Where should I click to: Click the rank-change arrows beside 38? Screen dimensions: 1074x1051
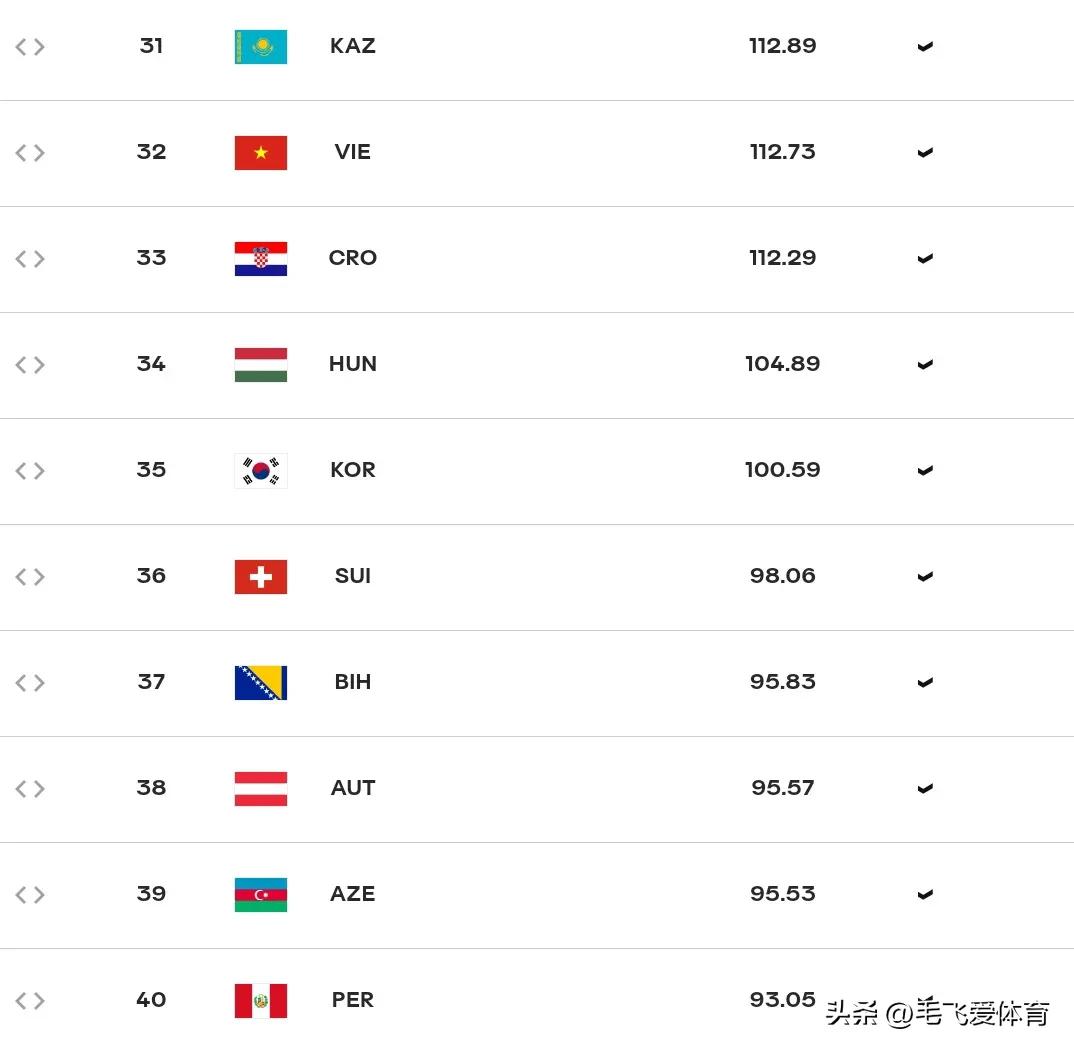[30, 789]
